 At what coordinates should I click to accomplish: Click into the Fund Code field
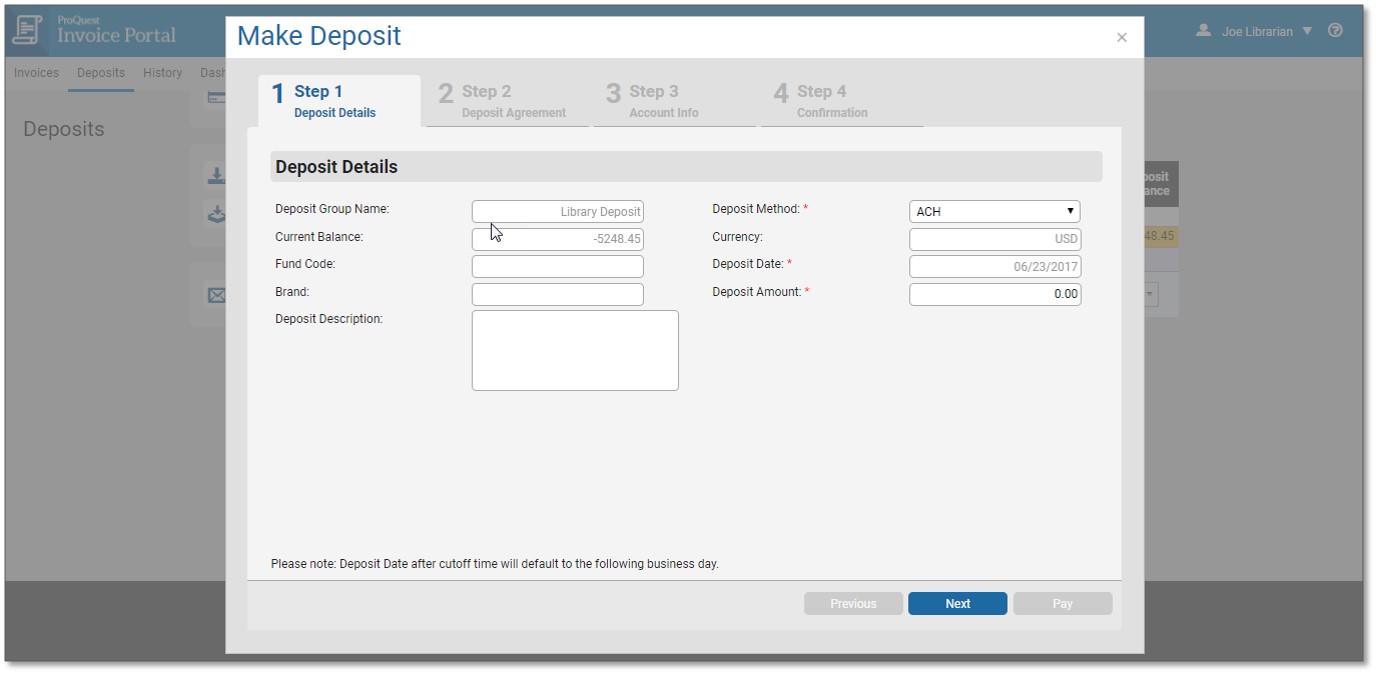558,266
